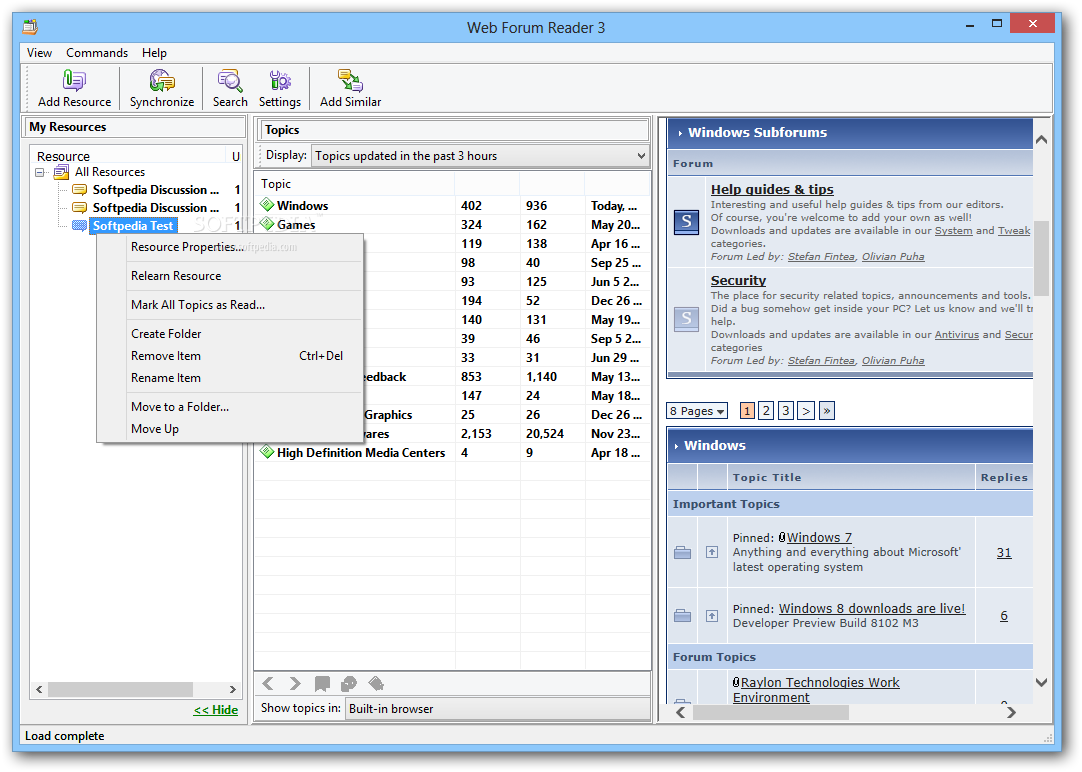Click the 31 replies link
This screenshot has height=772, width=1082.
click(x=1004, y=553)
